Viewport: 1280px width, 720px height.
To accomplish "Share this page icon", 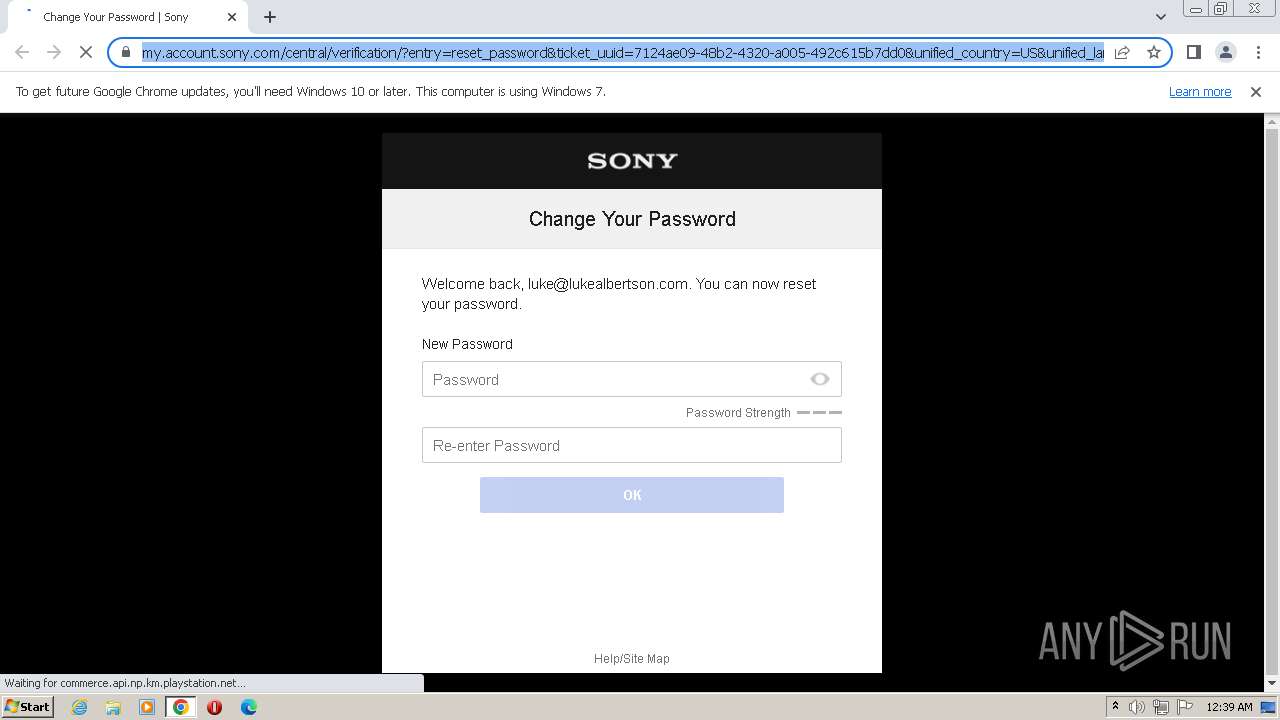I will [x=1122, y=52].
